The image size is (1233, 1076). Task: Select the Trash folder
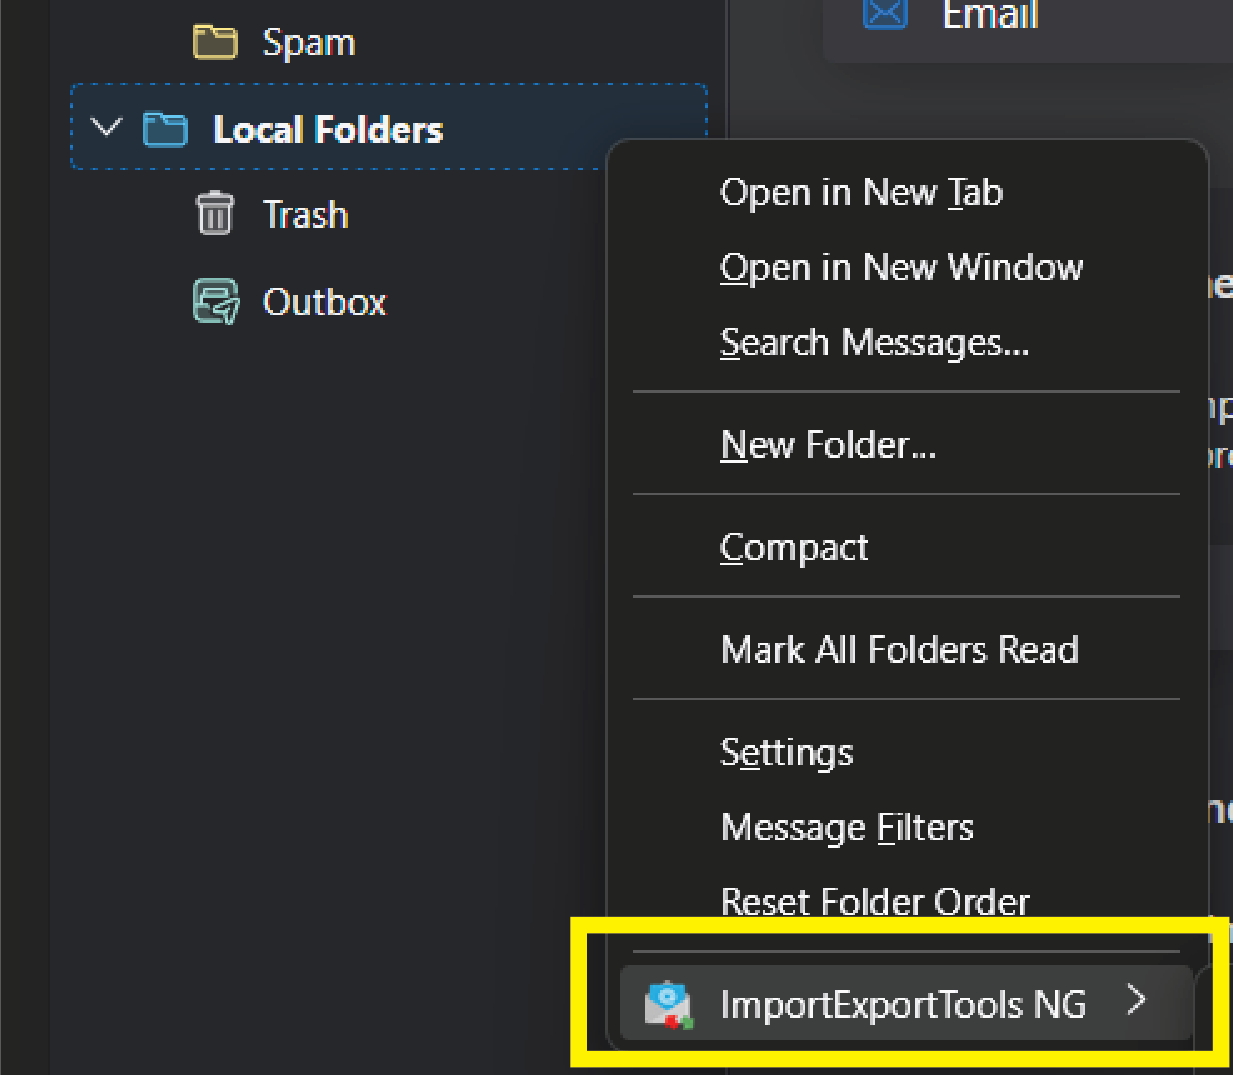click(x=305, y=213)
